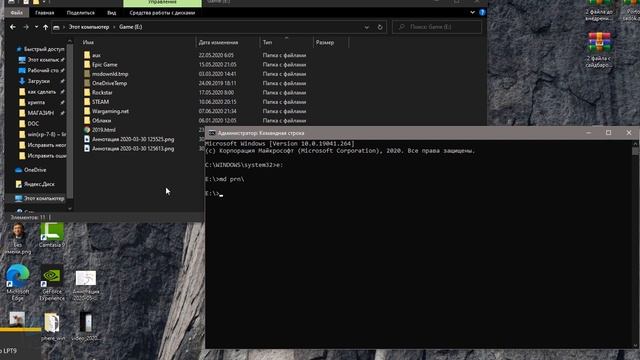This screenshot has height=360, width=640.
Task: Select the 2 файла до внедрени archive
Action: (x=599, y=11)
